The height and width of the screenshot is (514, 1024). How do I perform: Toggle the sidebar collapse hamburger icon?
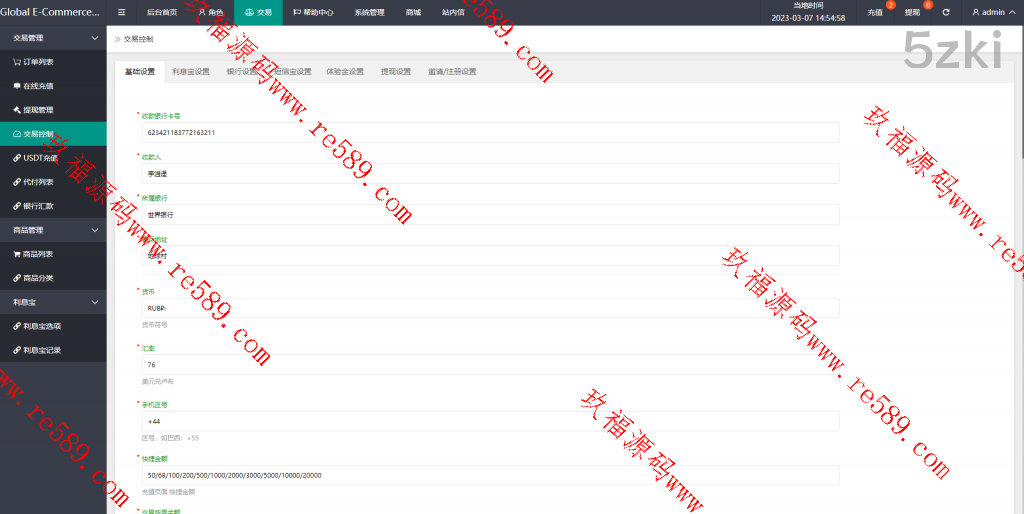pos(121,12)
